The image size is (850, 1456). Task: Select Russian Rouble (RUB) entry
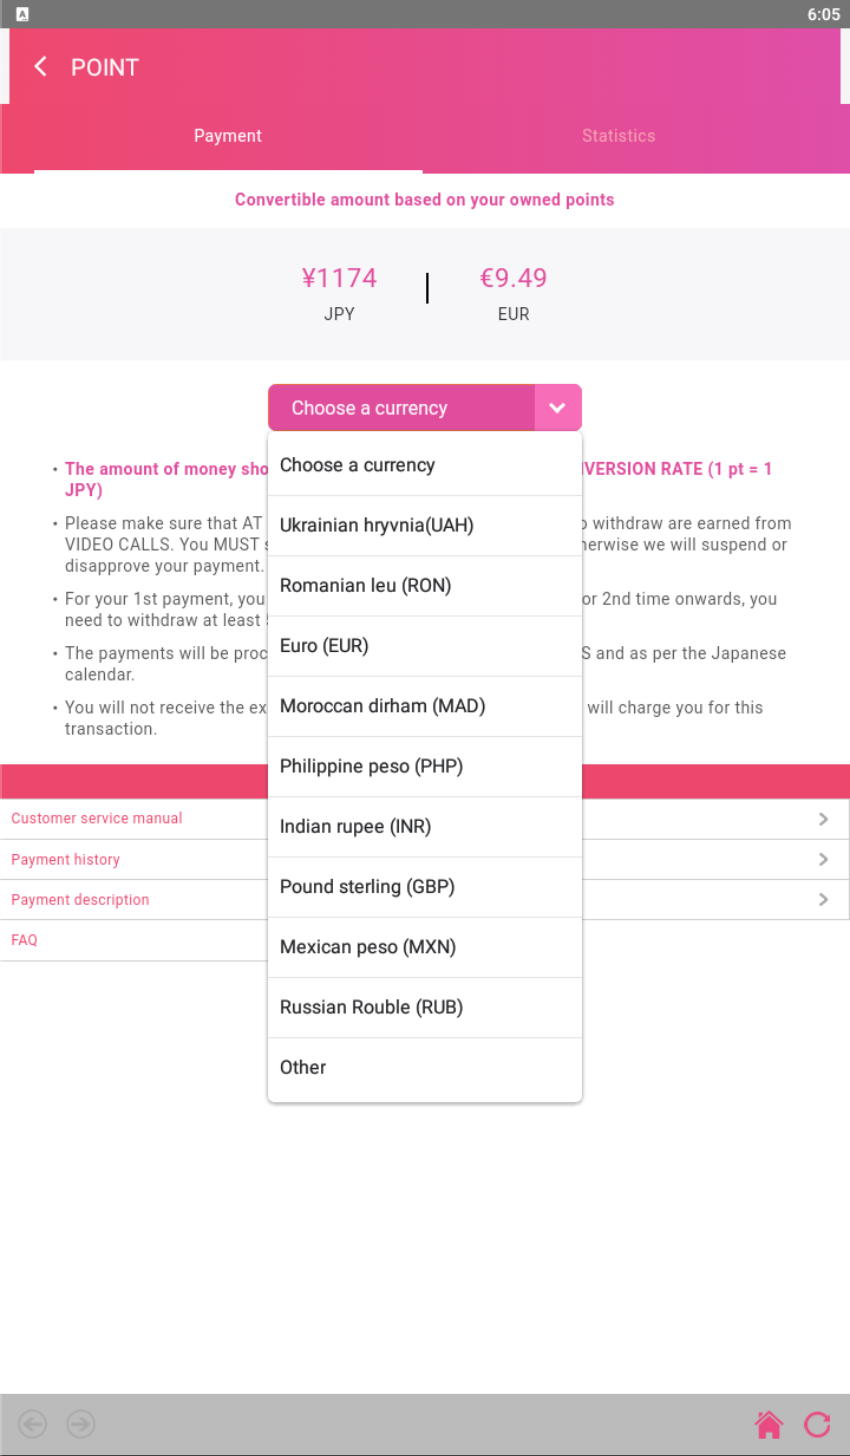[x=425, y=1008]
